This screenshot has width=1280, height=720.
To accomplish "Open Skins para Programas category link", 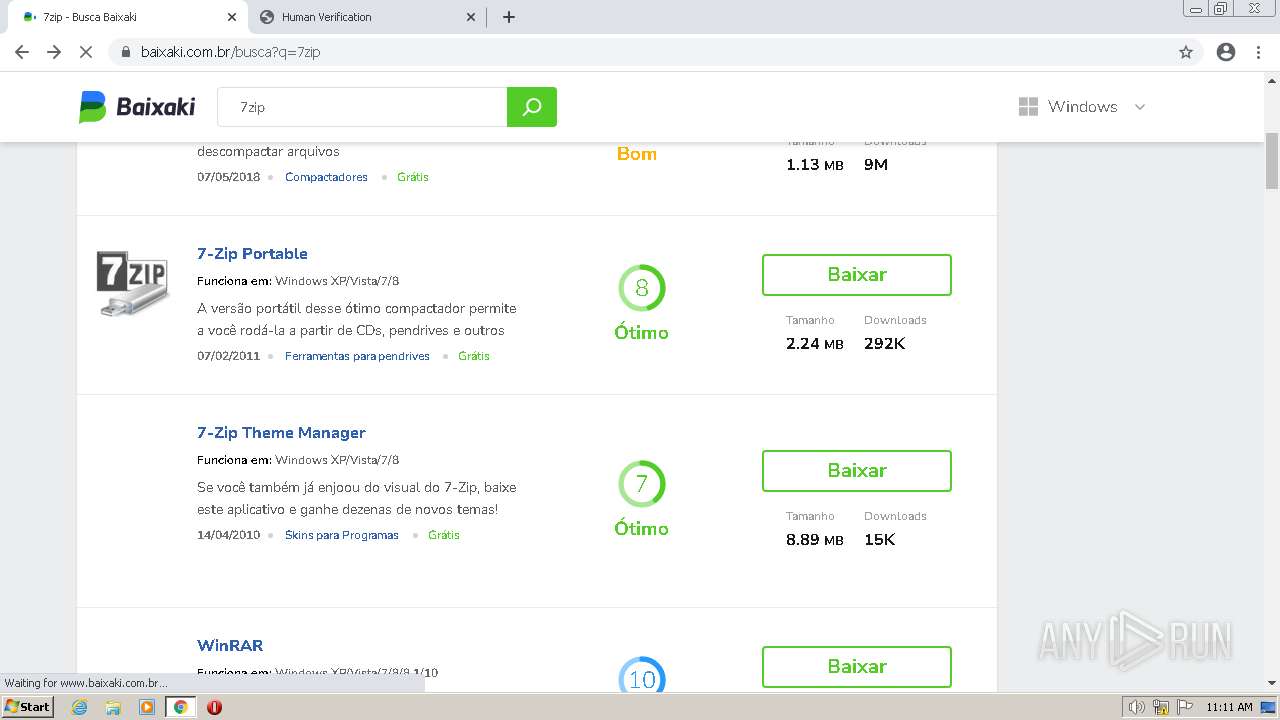I will (x=342, y=535).
